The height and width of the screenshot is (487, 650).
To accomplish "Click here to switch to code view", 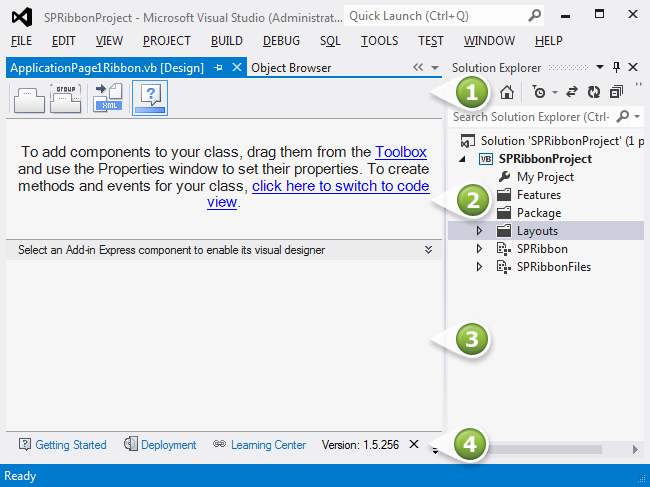I will (x=341, y=186).
